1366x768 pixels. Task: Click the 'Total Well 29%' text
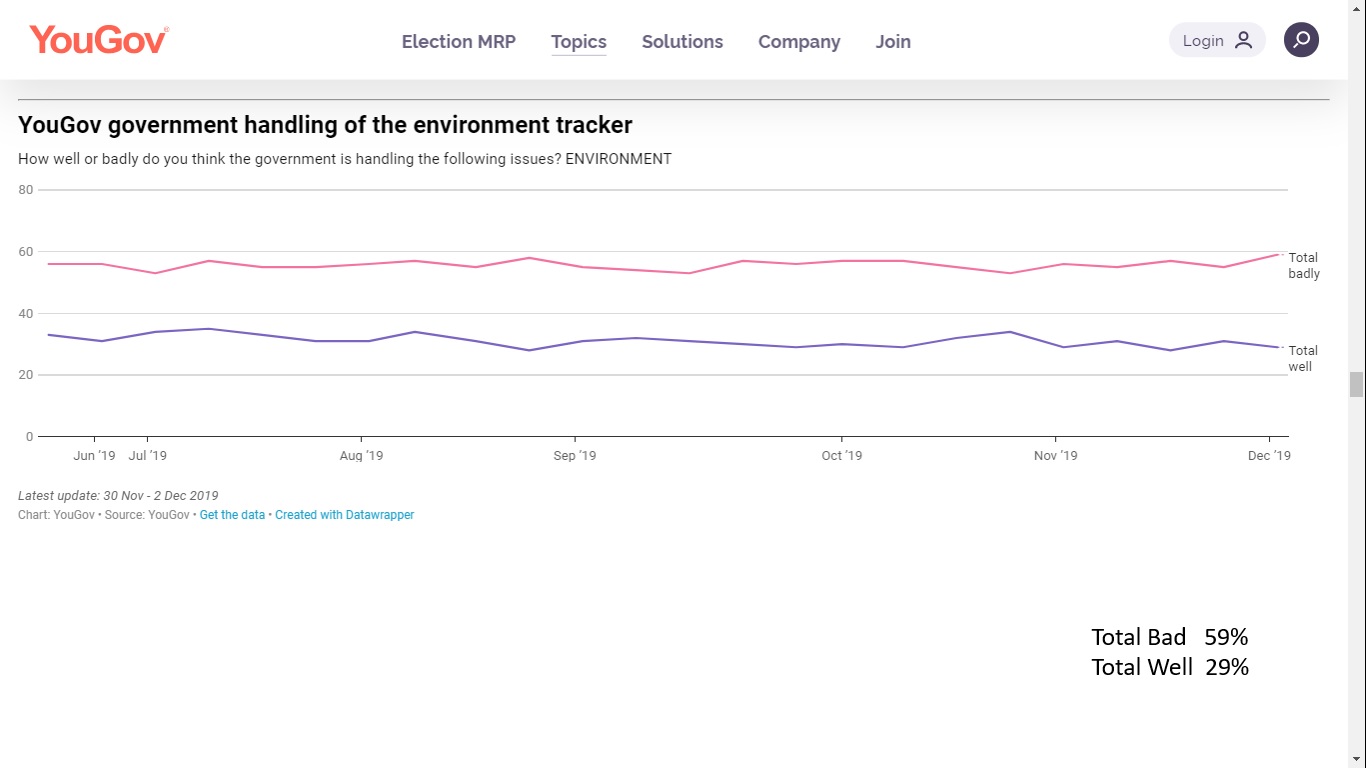(x=1170, y=667)
